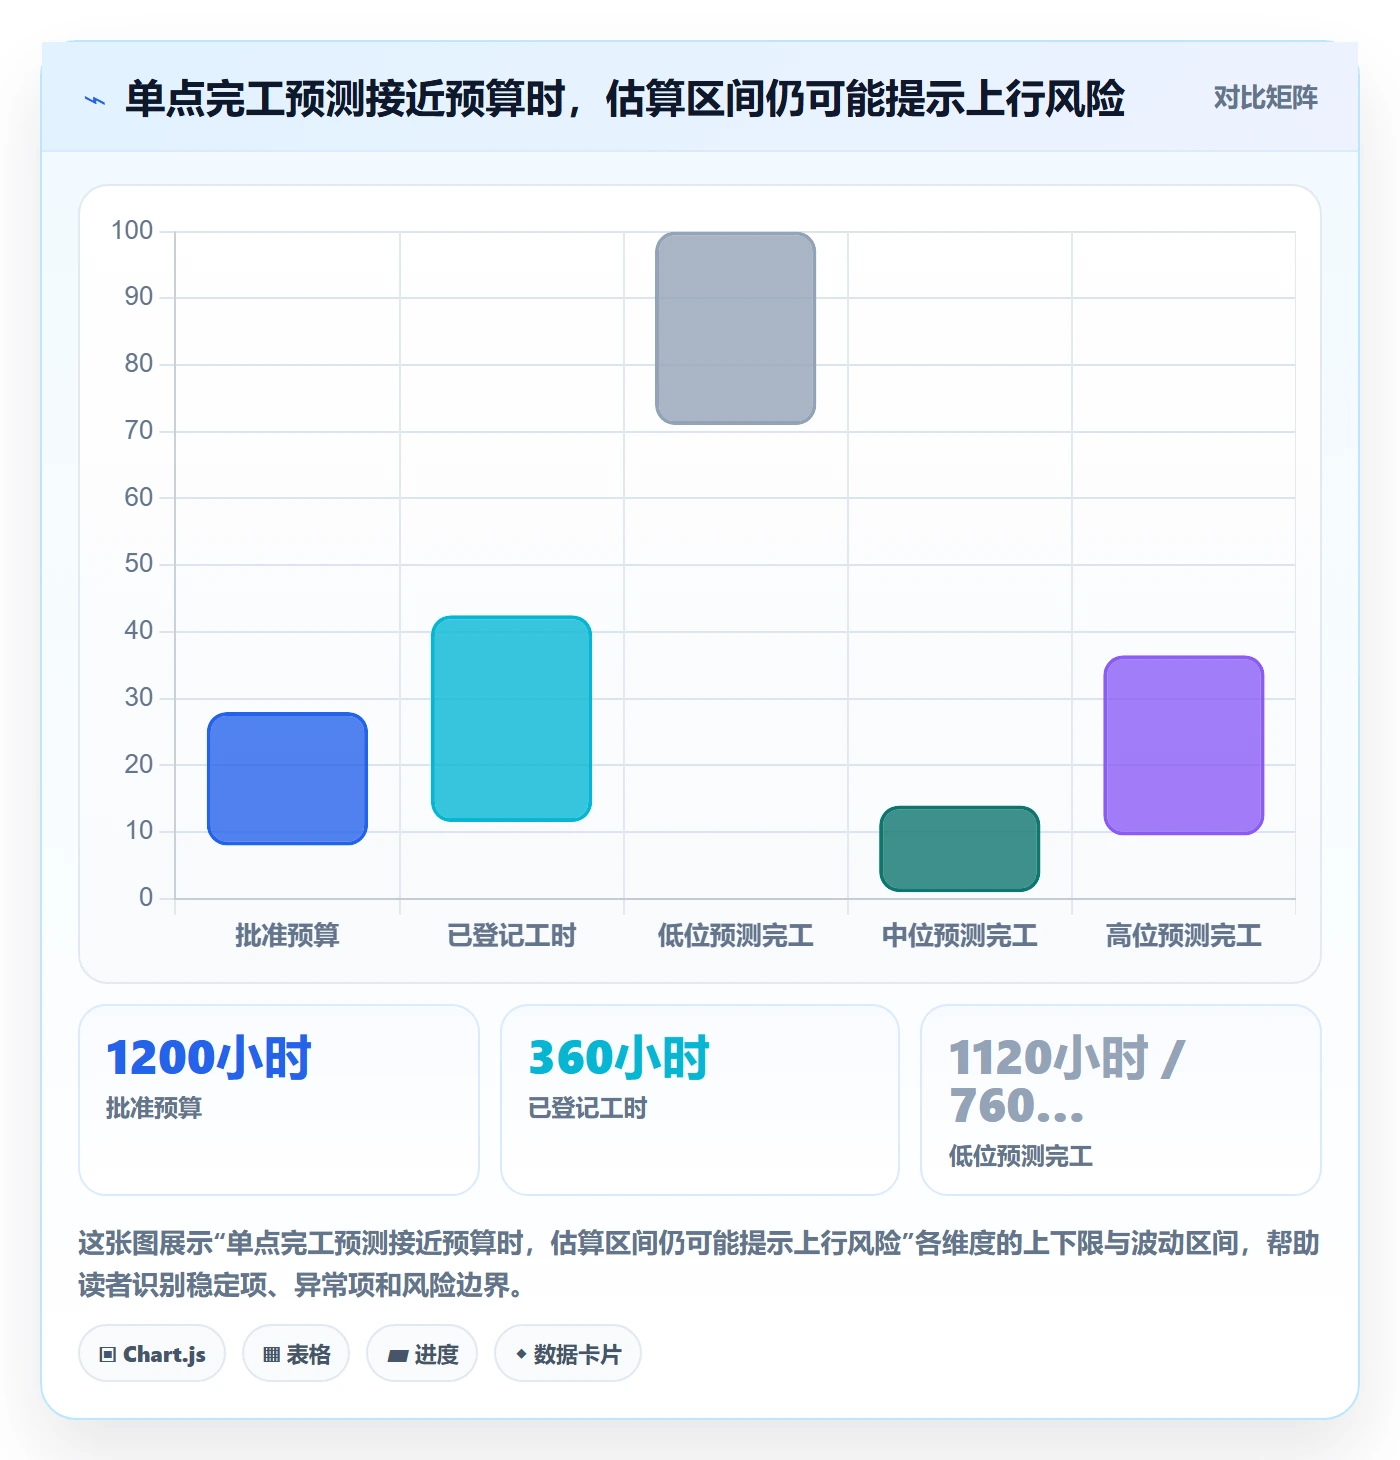Click the 100 tick on the y-axis
This screenshot has width=1400, height=1460.
point(132,231)
